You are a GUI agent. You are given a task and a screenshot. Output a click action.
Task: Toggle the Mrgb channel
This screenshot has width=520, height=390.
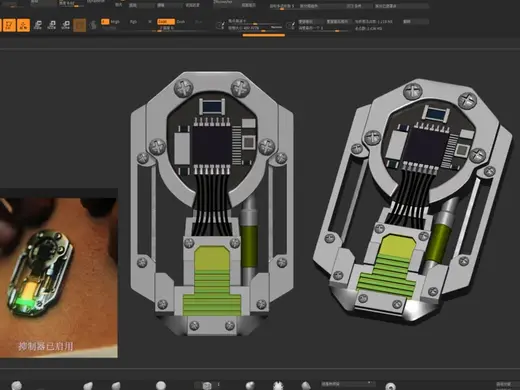(115, 22)
